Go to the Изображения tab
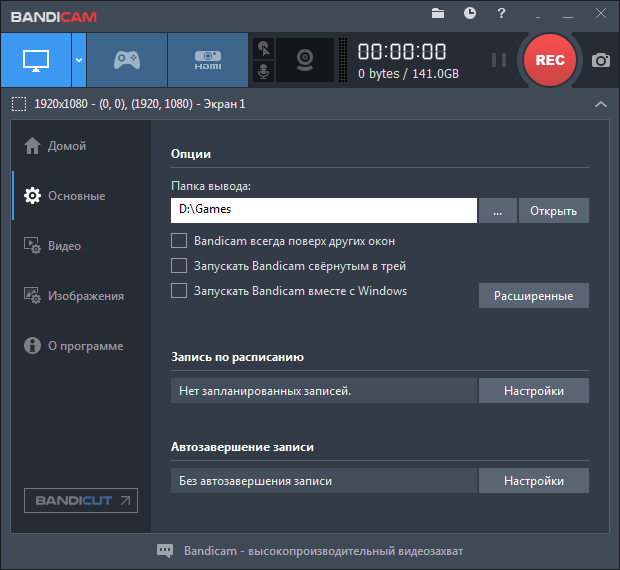This screenshot has width=620, height=570. tap(85, 296)
